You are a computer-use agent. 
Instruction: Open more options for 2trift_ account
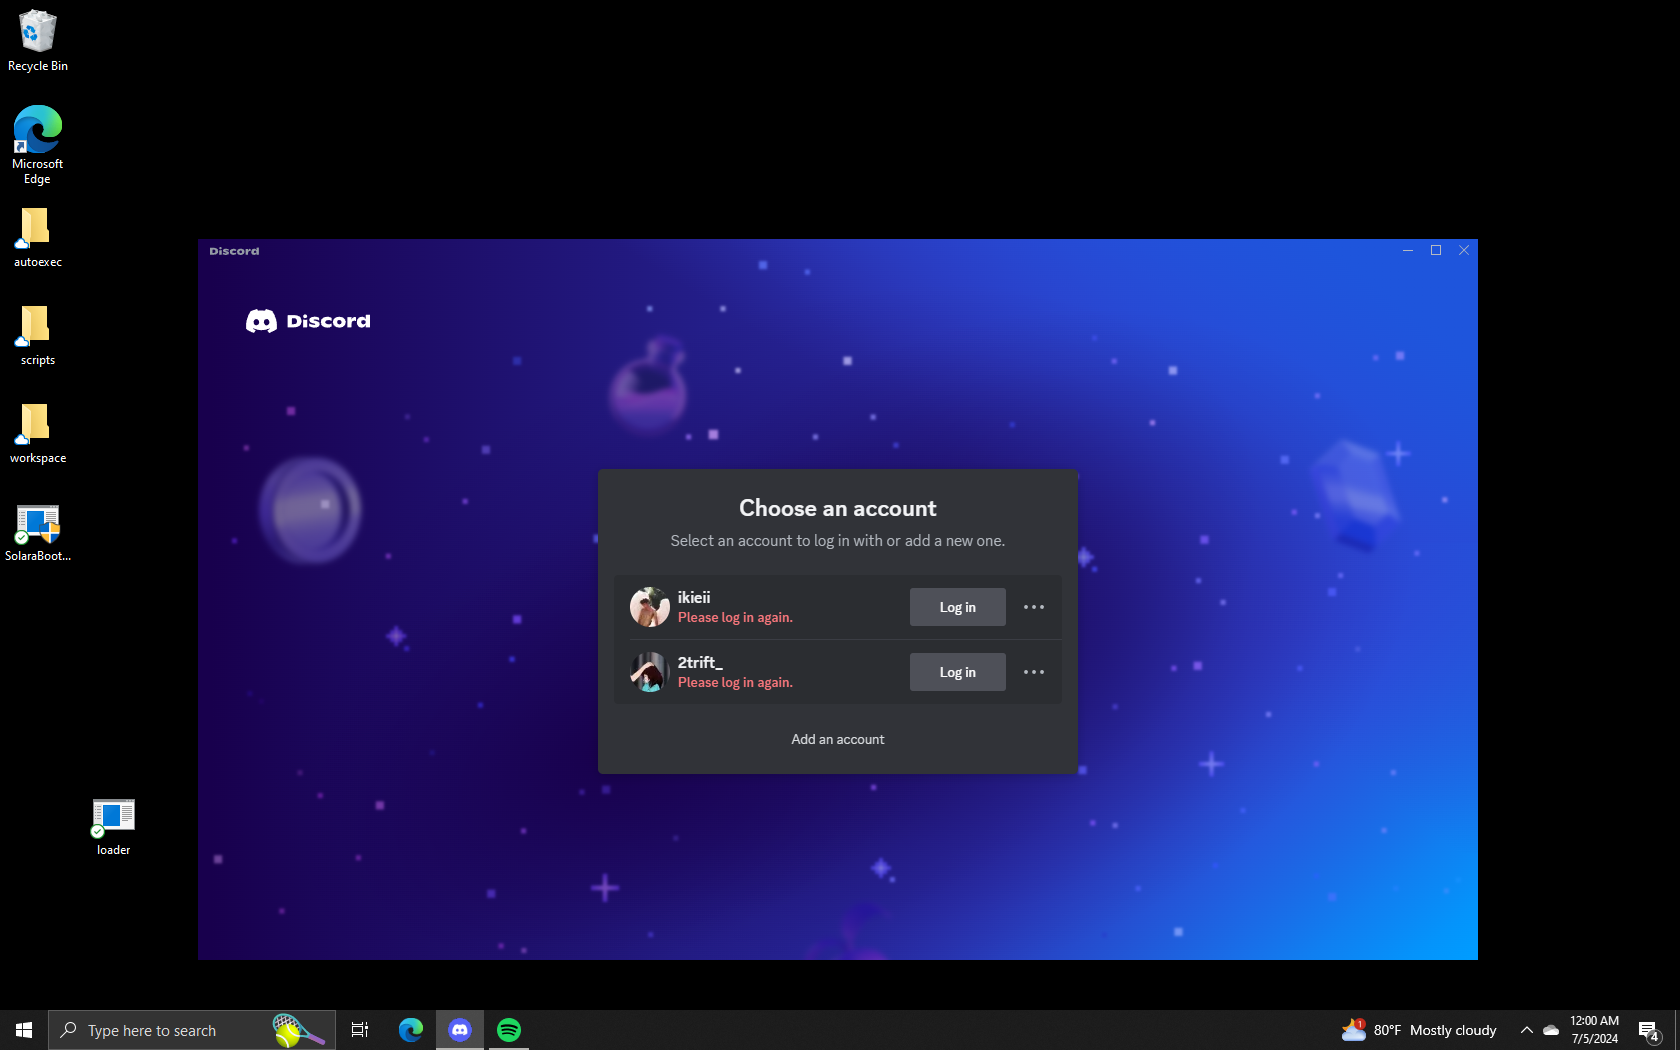coord(1034,672)
